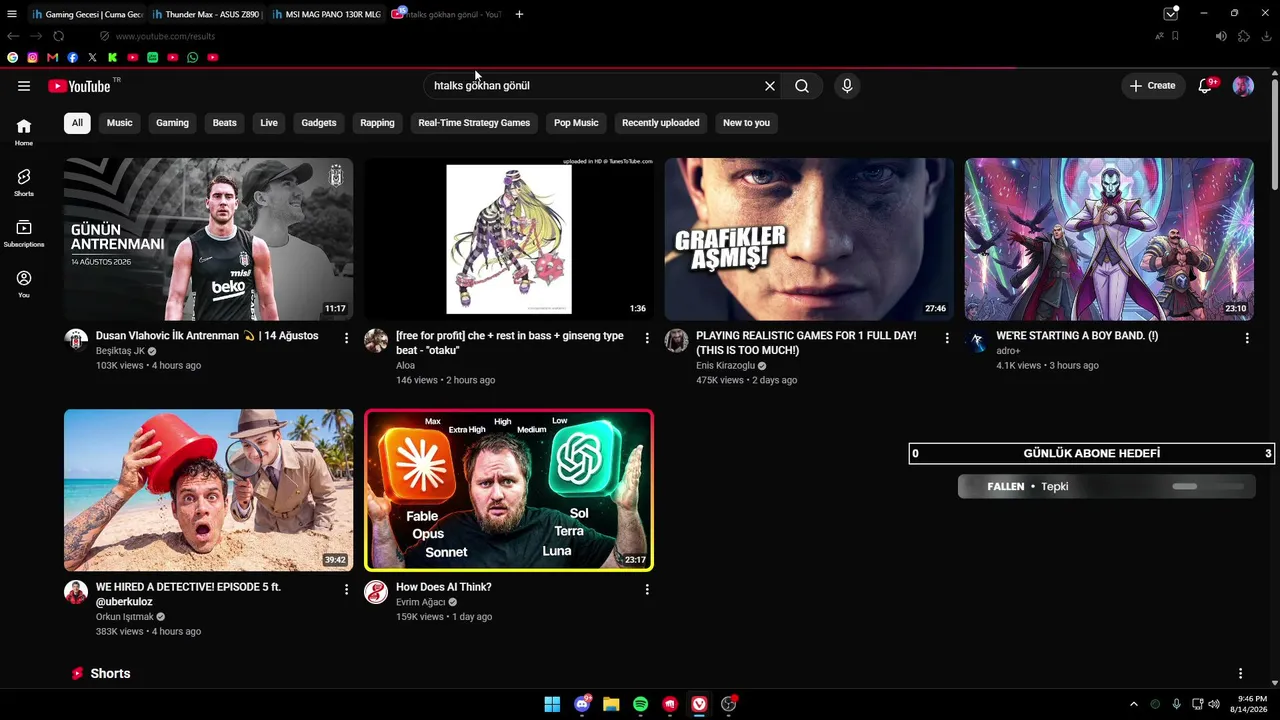Select the Beats filter chip
The image size is (1280, 720).
pos(225,123)
